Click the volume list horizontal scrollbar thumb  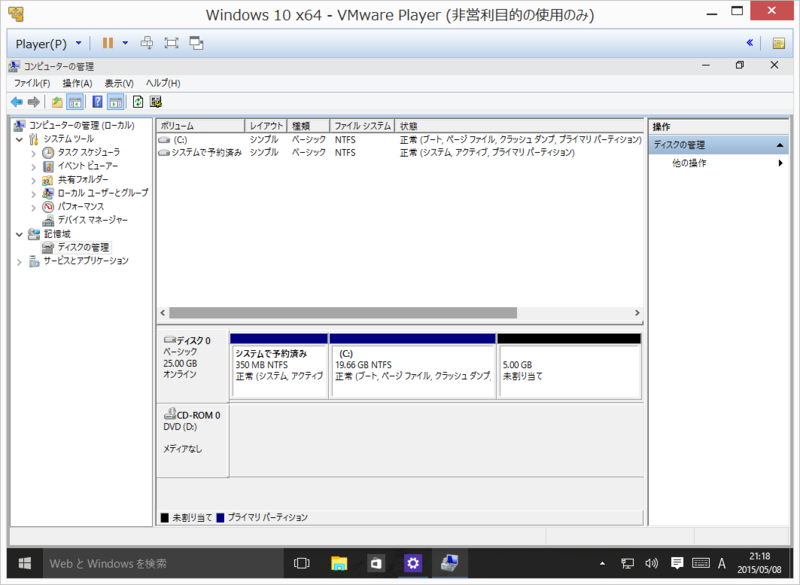click(x=343, y=313)
